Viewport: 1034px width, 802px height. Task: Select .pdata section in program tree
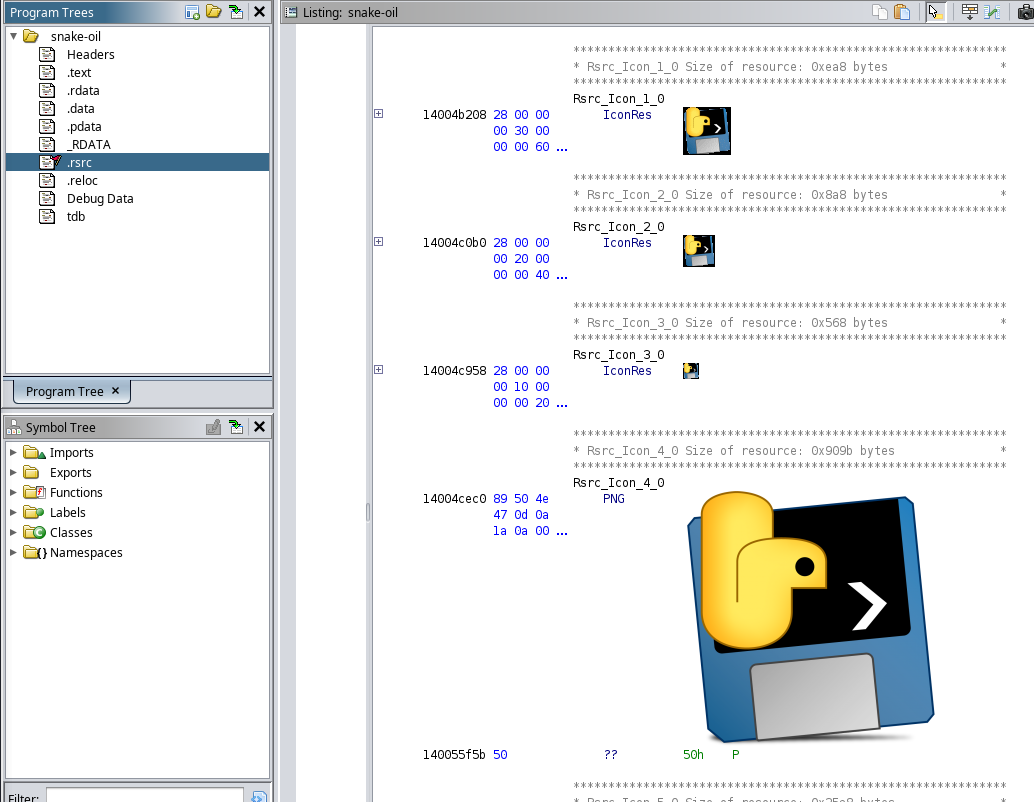pos(84,127)
